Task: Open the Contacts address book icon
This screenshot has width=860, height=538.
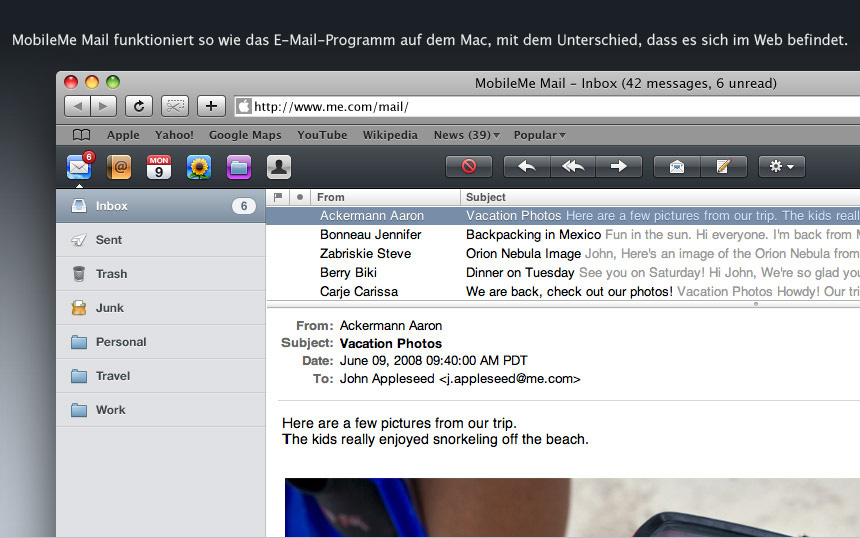Action: tap(119, 167)
